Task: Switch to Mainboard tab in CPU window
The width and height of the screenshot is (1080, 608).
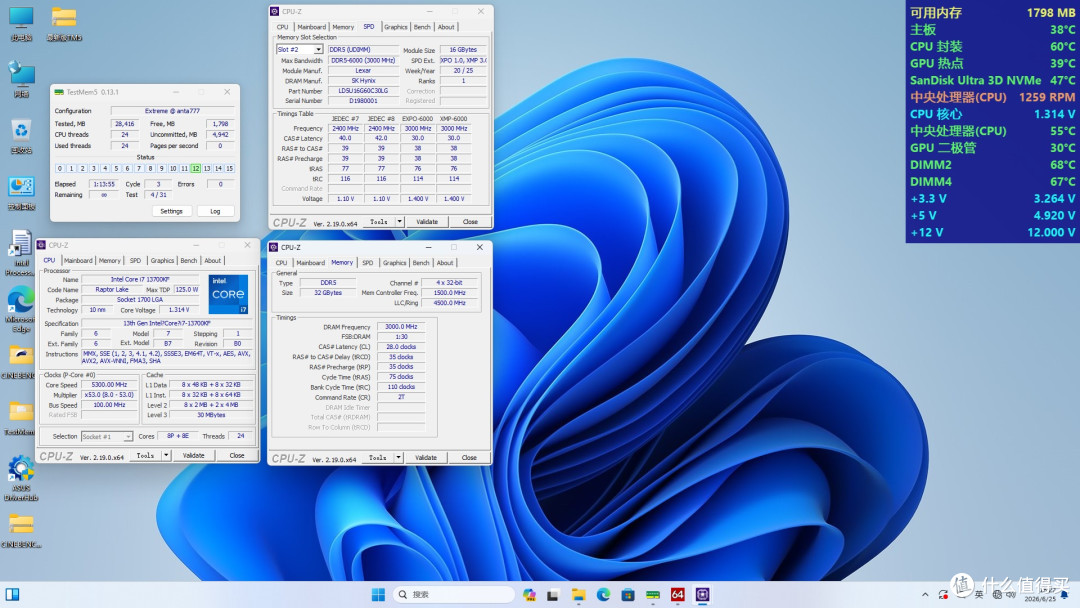Action: point(78,261)
